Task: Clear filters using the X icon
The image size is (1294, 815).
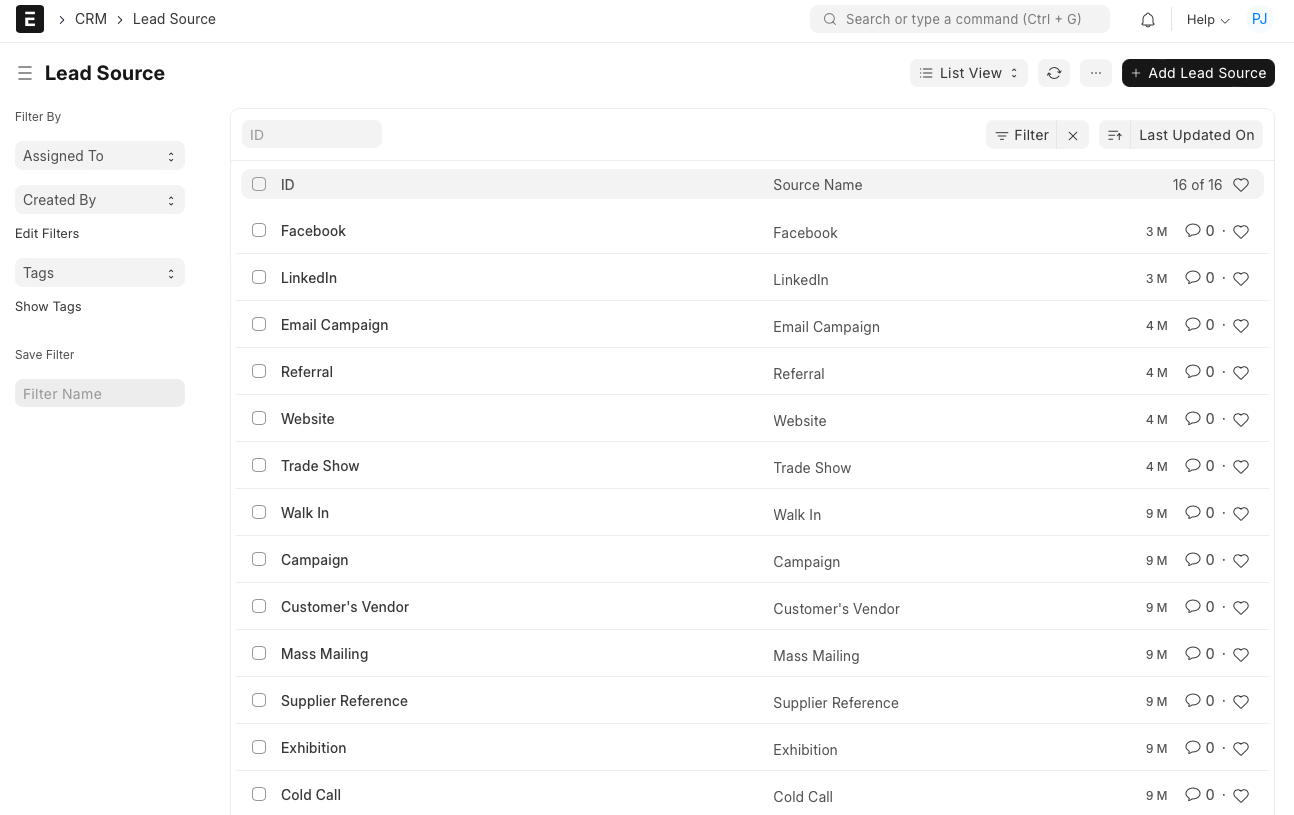Action: [1072, 134]
